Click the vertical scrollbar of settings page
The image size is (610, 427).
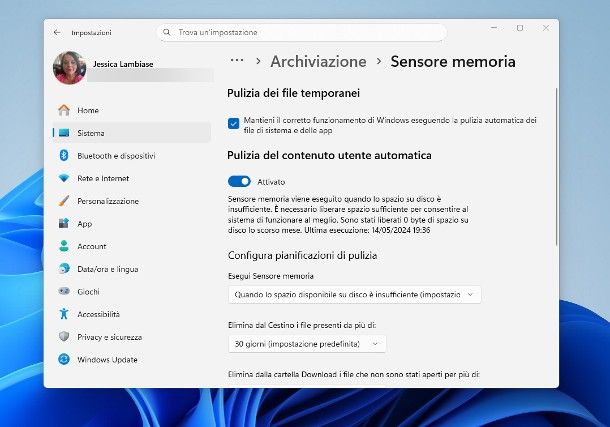[556, 166]
